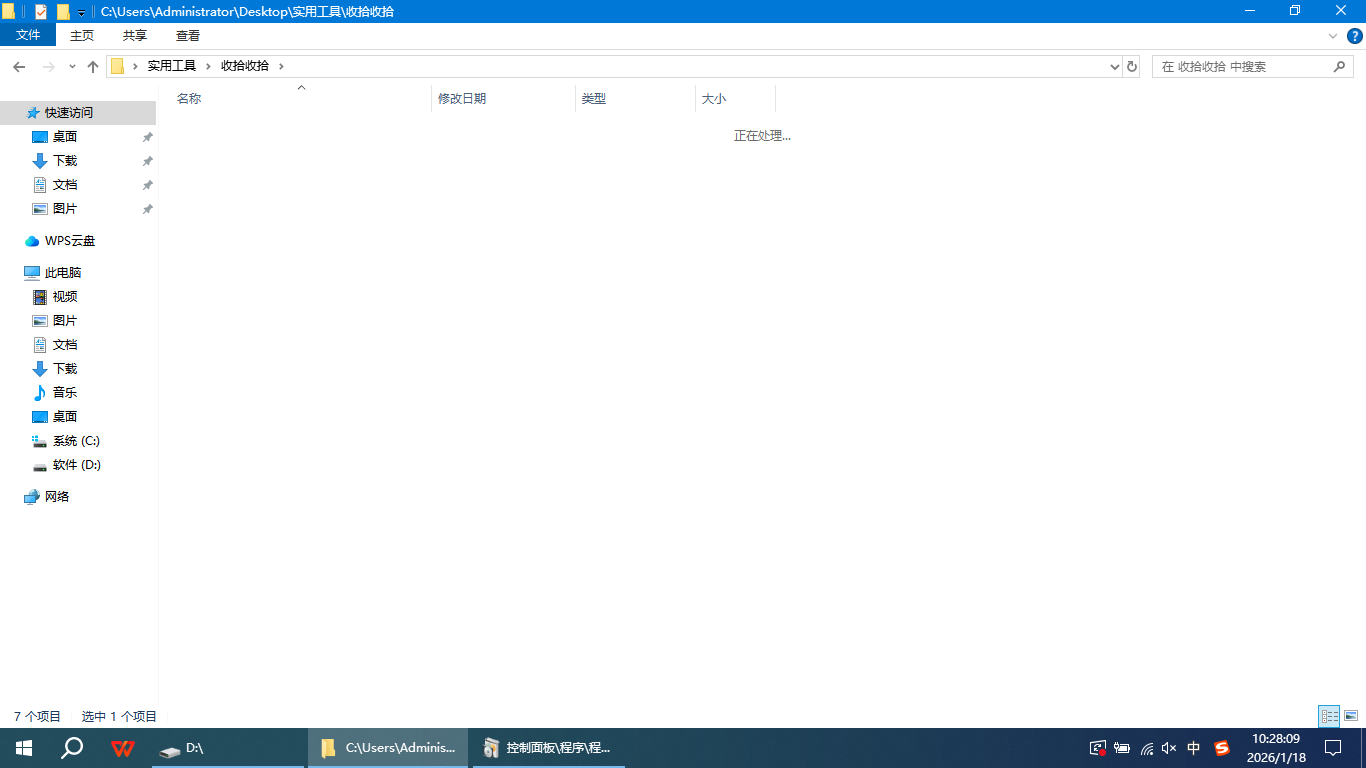Expand the address bar history dropdown
The height and width of the screenshot is (768, 1366).
coord(1115,66)
